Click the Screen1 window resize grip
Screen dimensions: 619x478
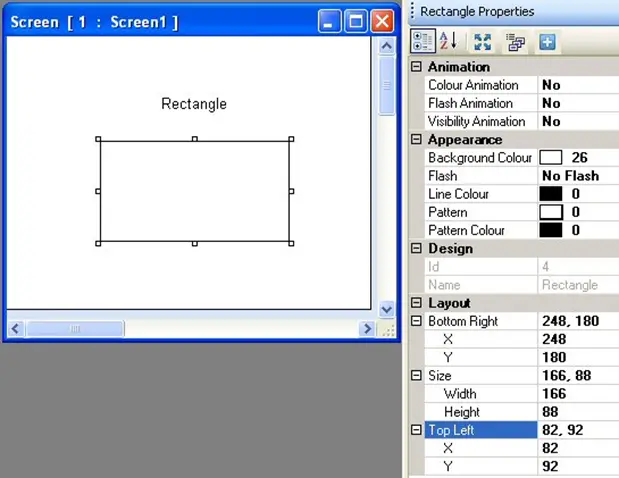pyautogui.click(x=387, y=330)
